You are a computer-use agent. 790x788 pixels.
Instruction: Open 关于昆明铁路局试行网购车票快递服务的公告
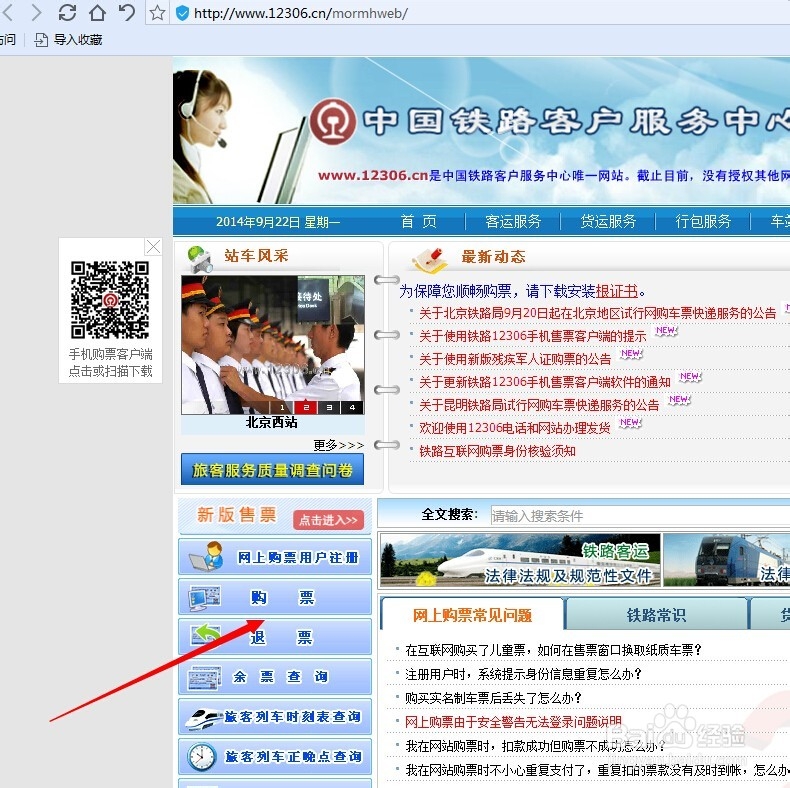click(x=539, y=405)
